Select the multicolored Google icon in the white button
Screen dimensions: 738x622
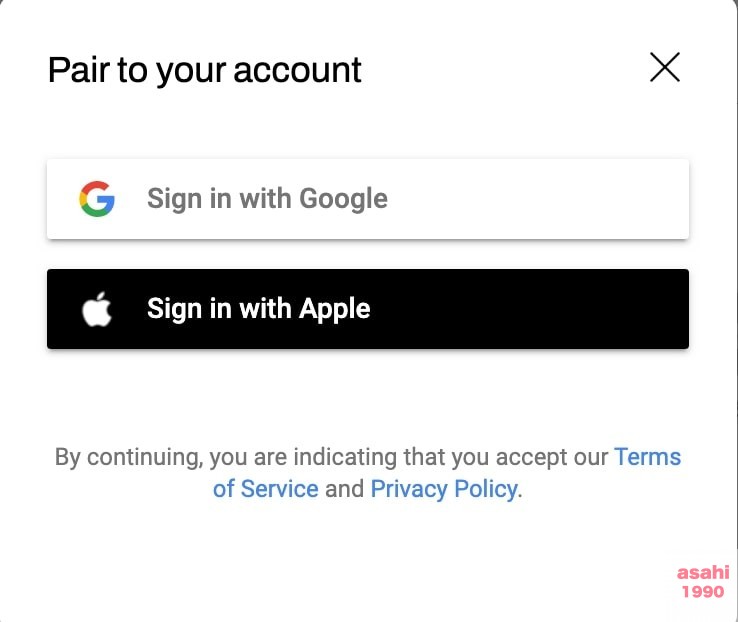tap(97, 199)
